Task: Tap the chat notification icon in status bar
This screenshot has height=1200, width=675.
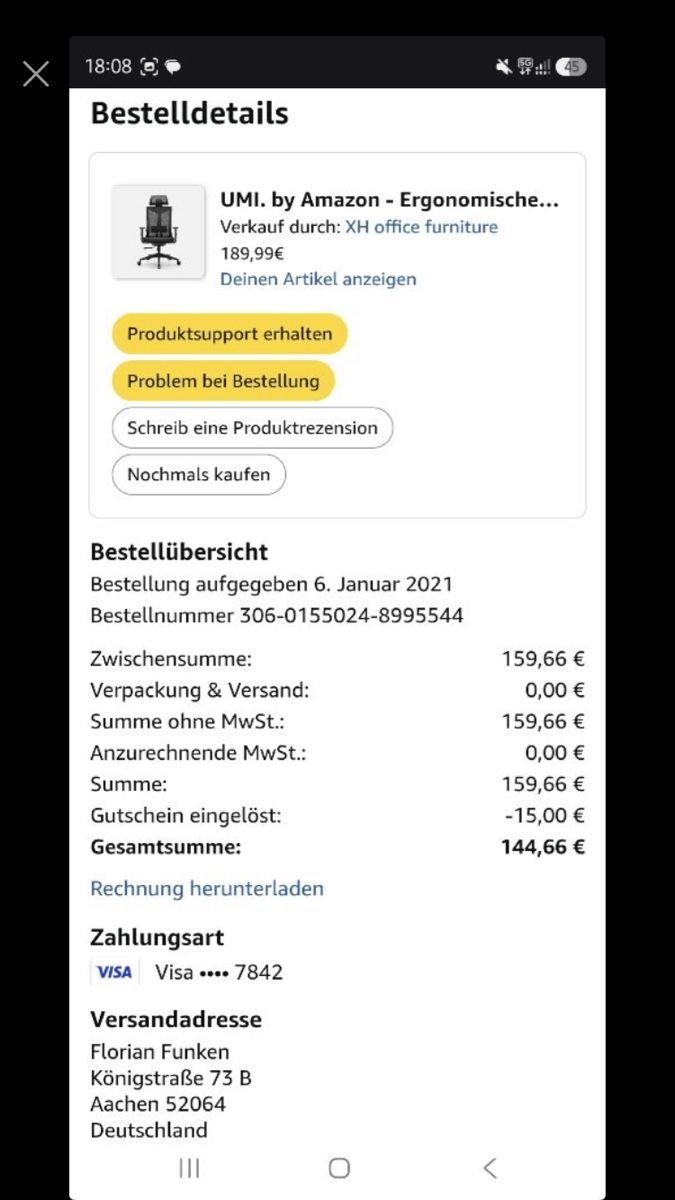Action: point(173,67)
